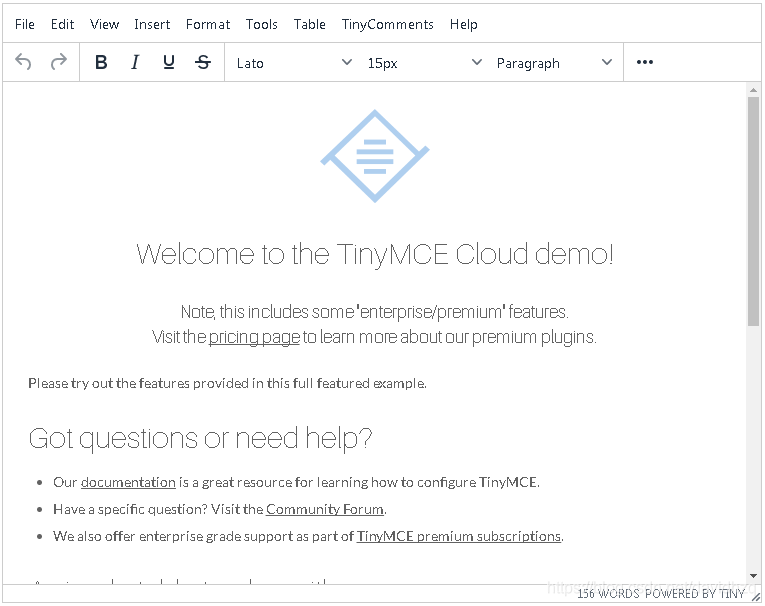This screenshot has width=765, height=606.
Task: Click the POWERED BY TINY link
Action: (x=695, y=594)
